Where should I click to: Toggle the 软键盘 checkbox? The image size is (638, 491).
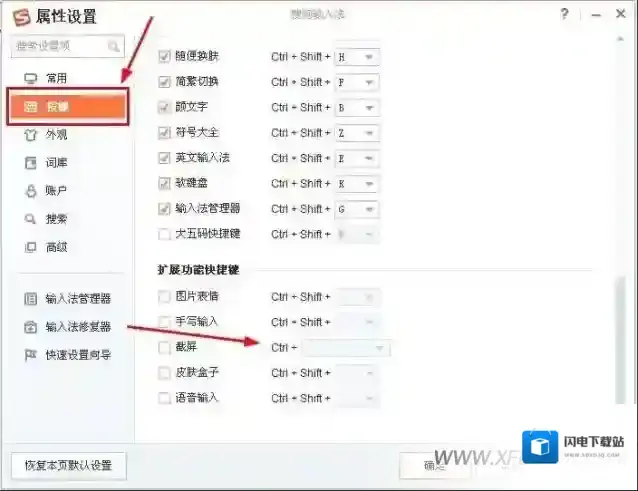click(x=164, y=183)
